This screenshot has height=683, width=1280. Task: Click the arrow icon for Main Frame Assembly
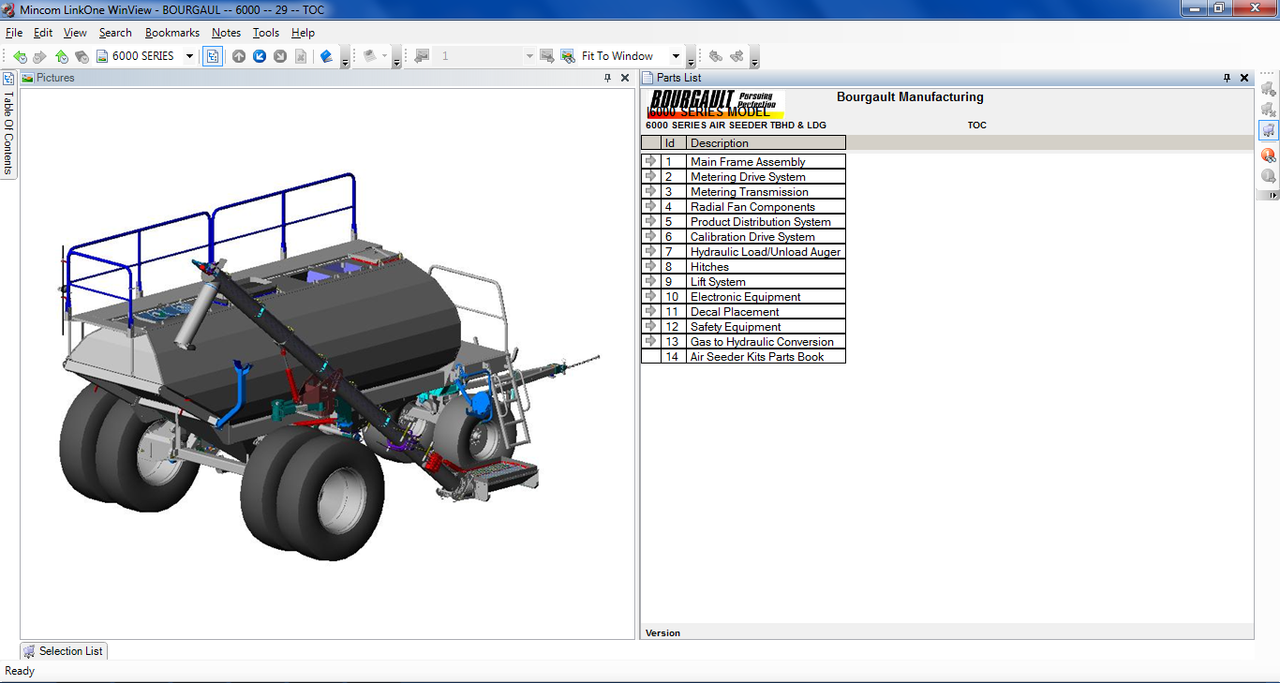click(x=651, y=161)
